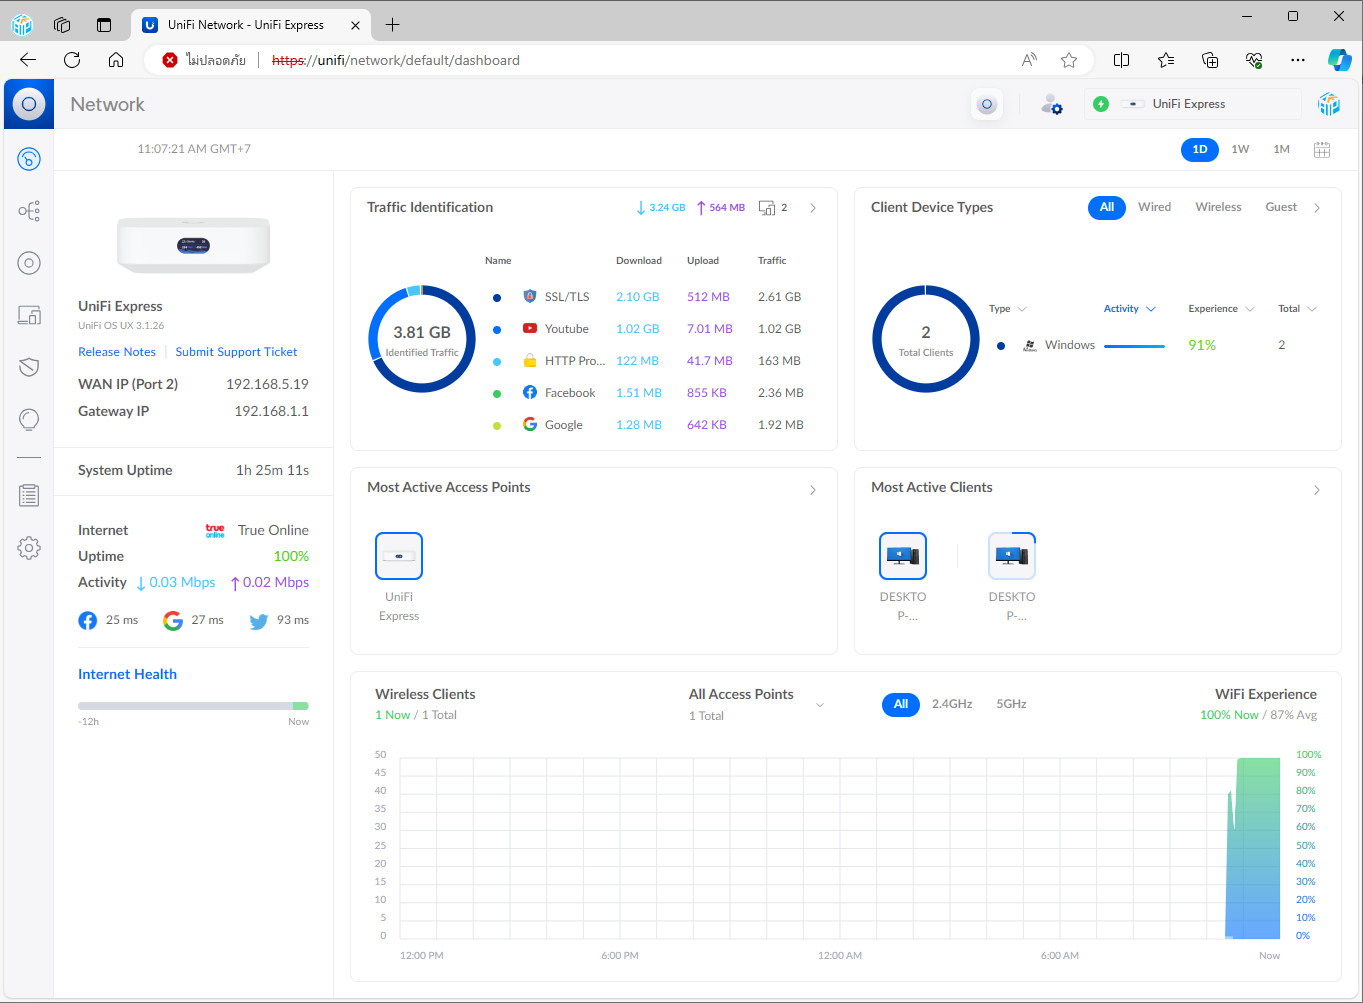The height and width of the screenshot is (1003, 1363).
Task: Open browser split screen icon
Action: (1121, 60)
